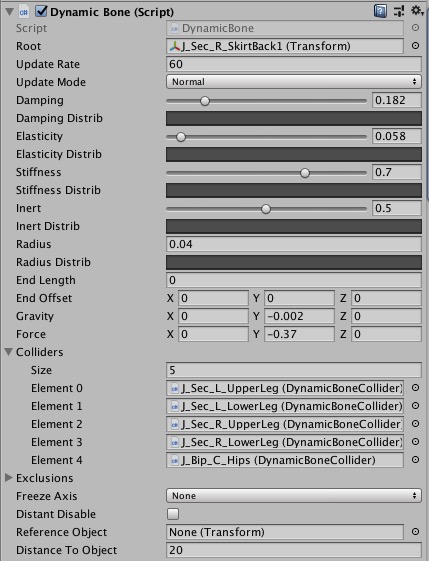The width and height of the screenshot is (429, 561).
Task: Click the Gravity X field
Action: 213,316
